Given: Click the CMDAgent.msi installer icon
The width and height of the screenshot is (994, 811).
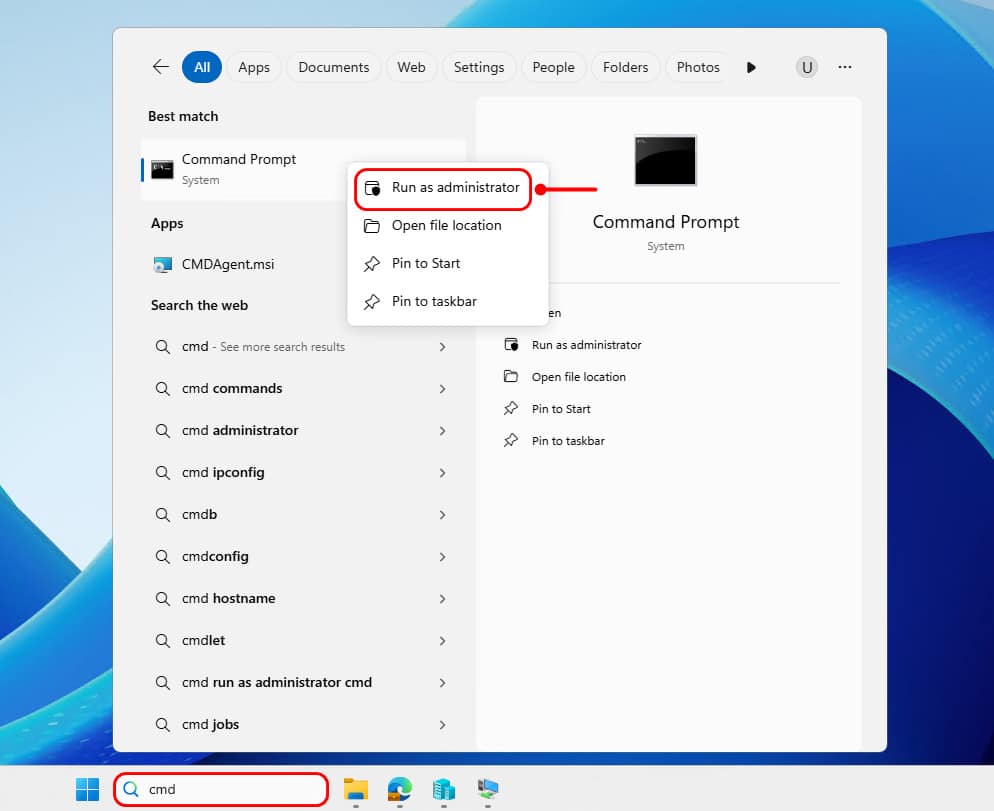Looking at the screenshot, I should point(163,264).
